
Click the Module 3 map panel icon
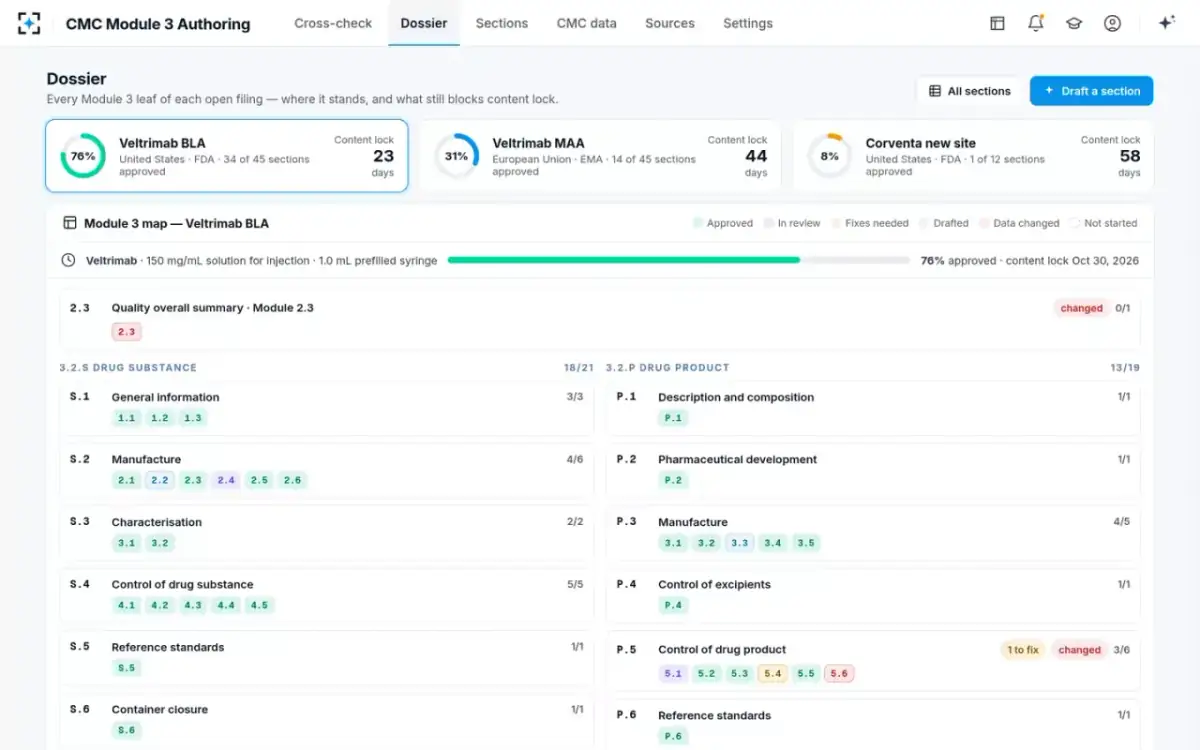(69, 223)
